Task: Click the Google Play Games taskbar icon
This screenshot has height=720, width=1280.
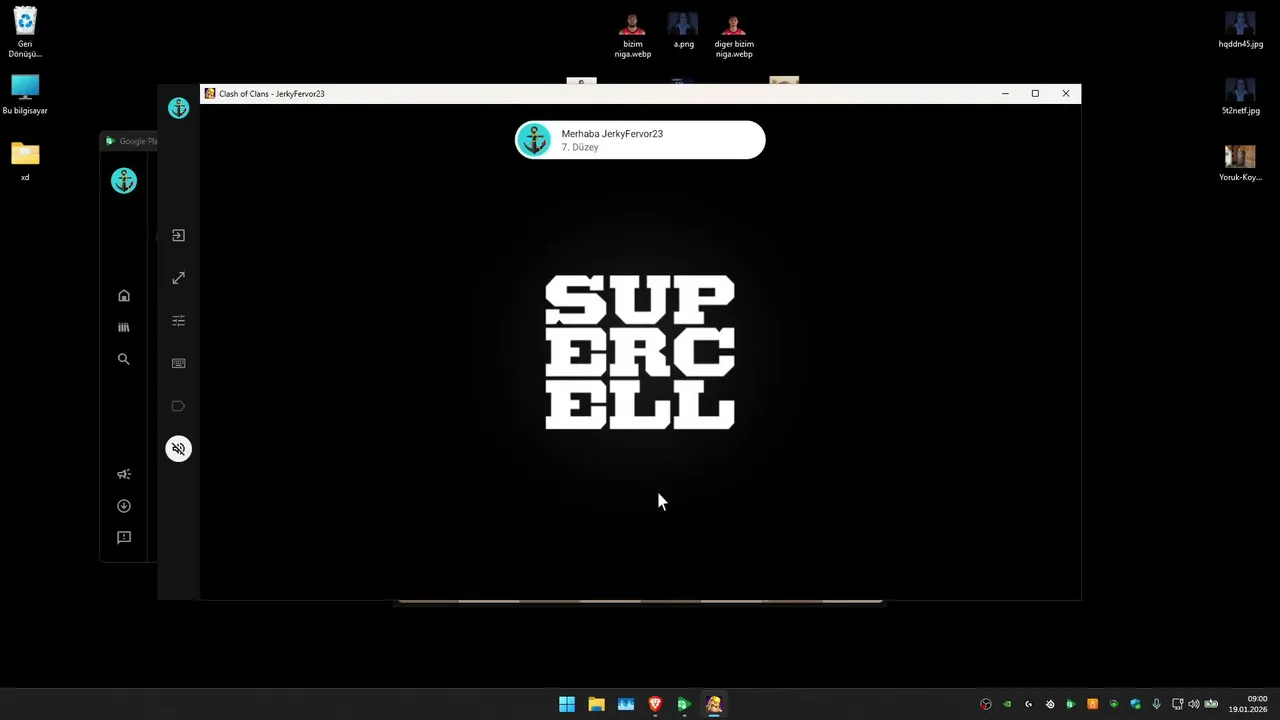Action: coord(684,704)
